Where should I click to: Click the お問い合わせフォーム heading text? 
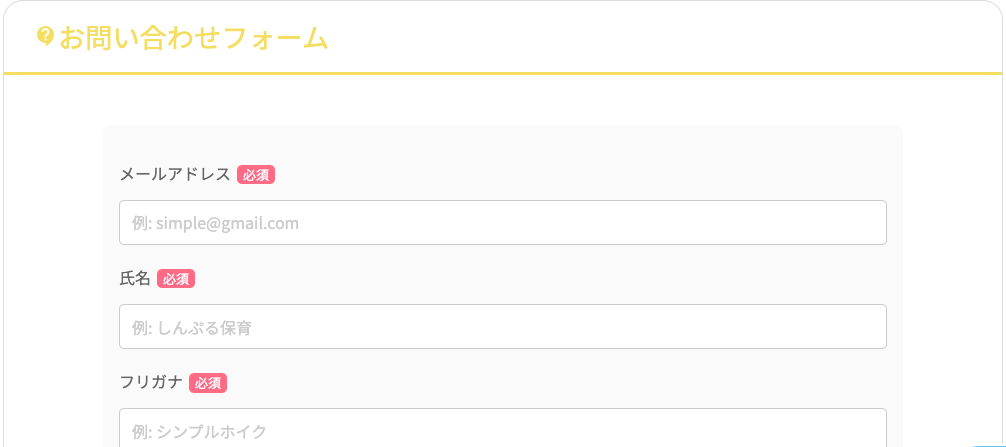[x=194, y=38]
